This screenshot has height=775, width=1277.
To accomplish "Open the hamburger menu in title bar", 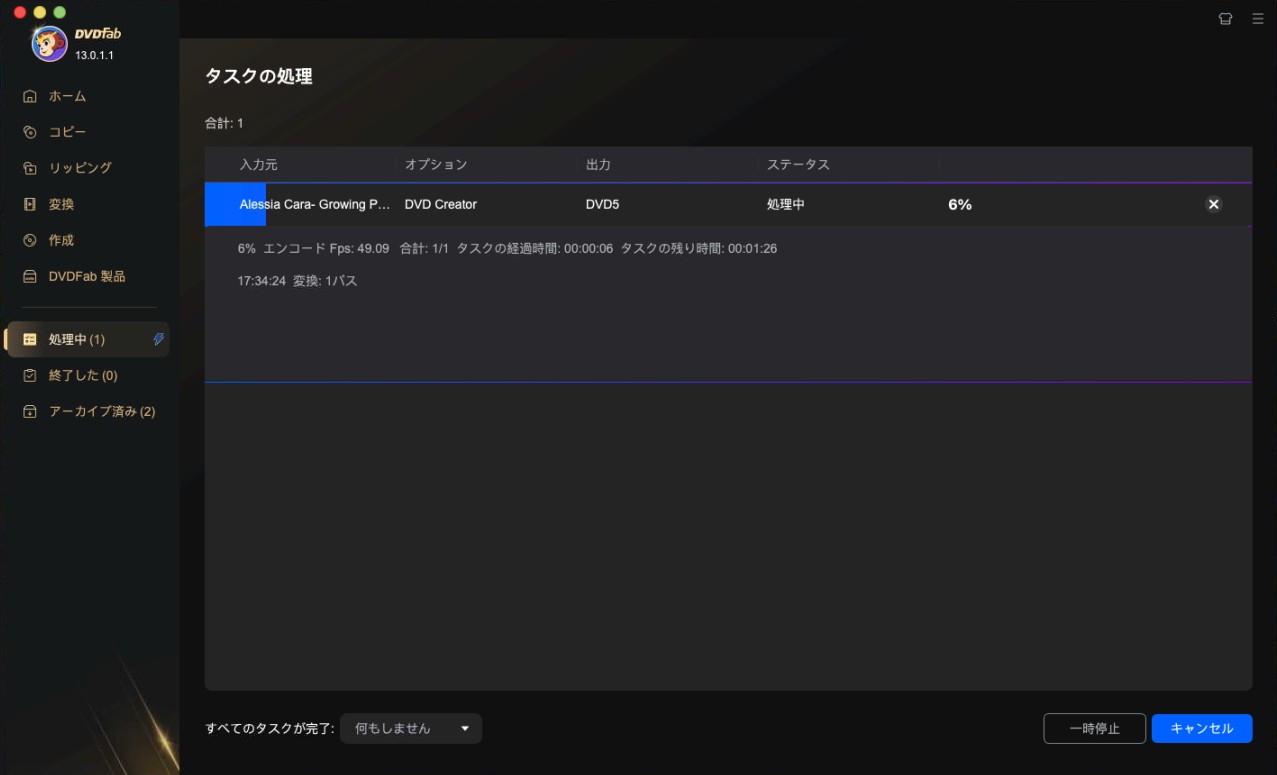I will point(1258,18).
